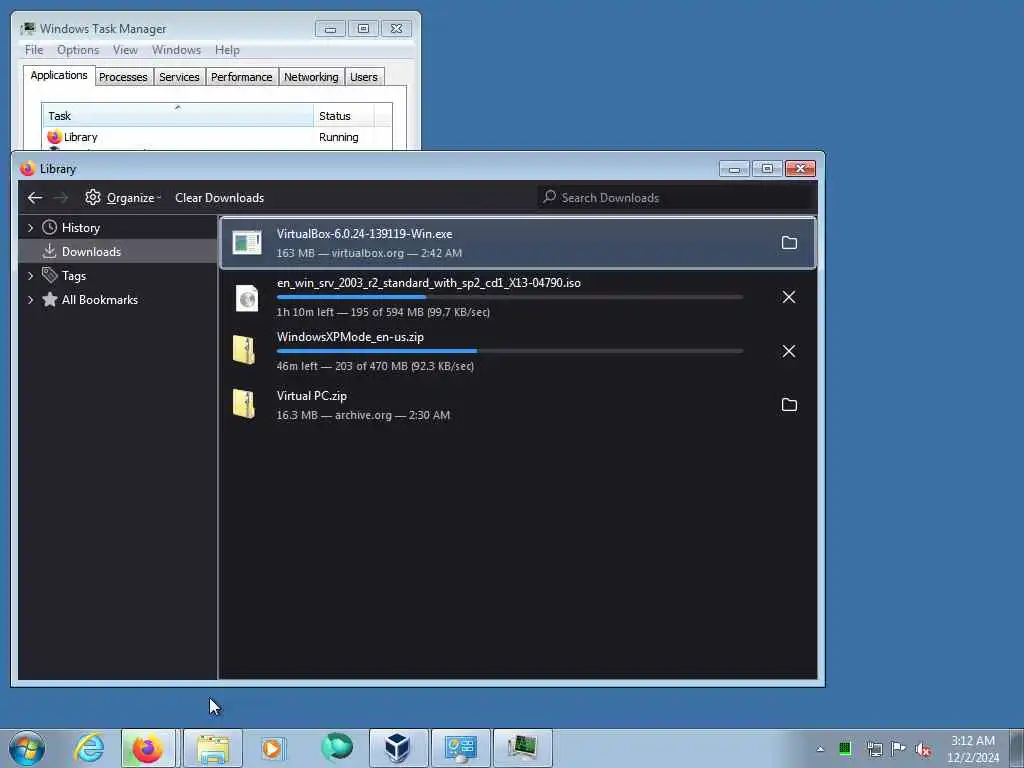The image size is (1024, 768).
Task: Open VirtualBox cube icon on taskbar
Action: pos(398,748)
